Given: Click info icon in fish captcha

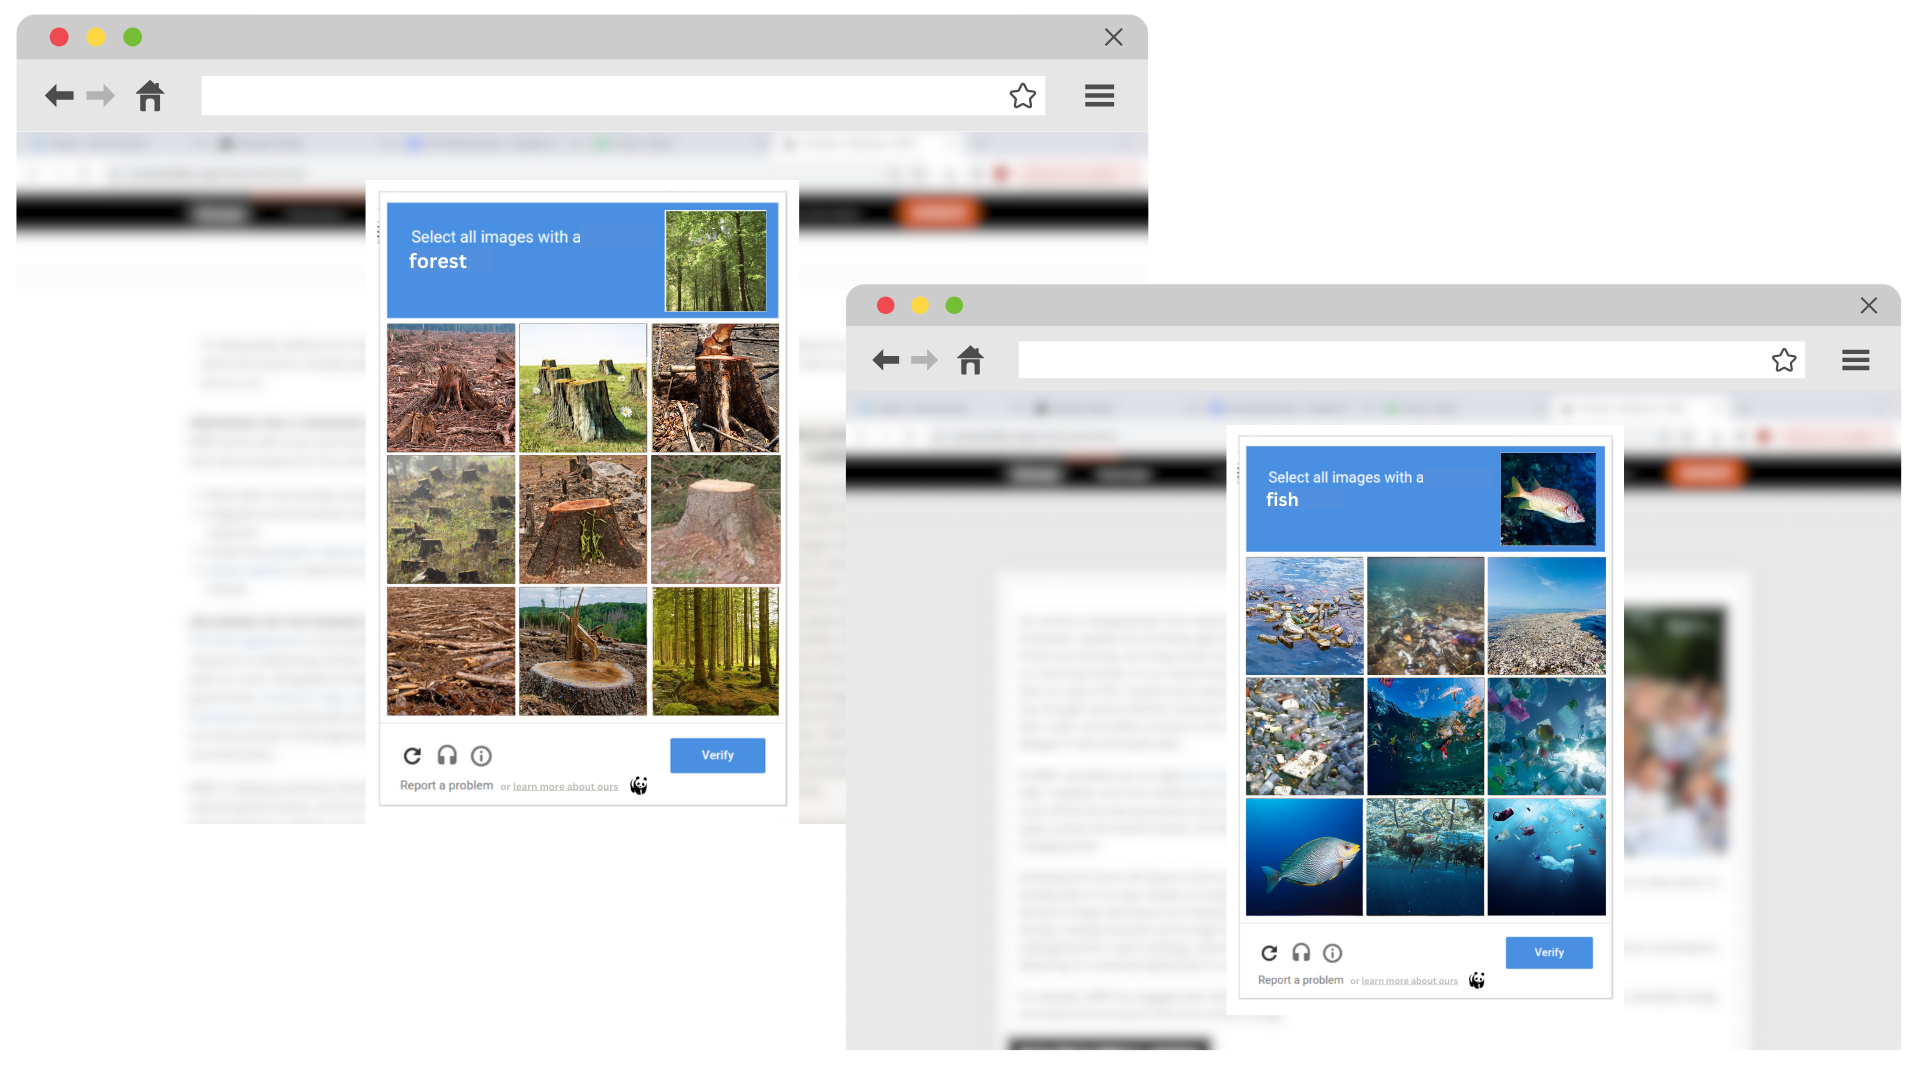Looking at the screenshot, I should click(1332, 953).
